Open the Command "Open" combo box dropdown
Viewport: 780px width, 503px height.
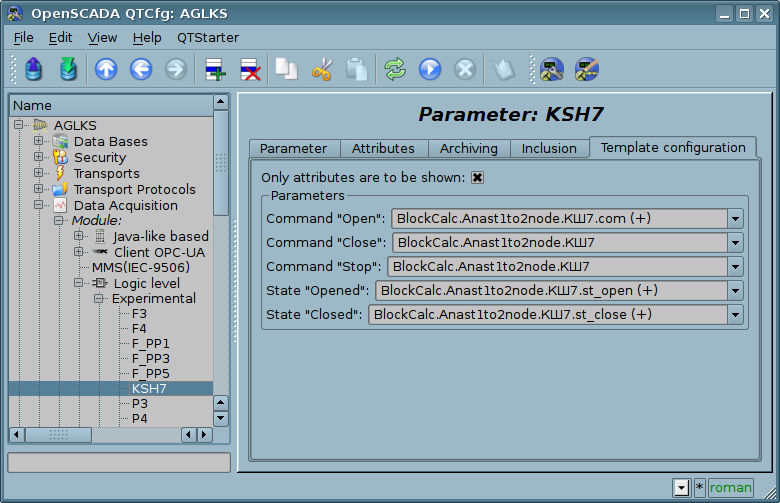[x=735, y=219]
